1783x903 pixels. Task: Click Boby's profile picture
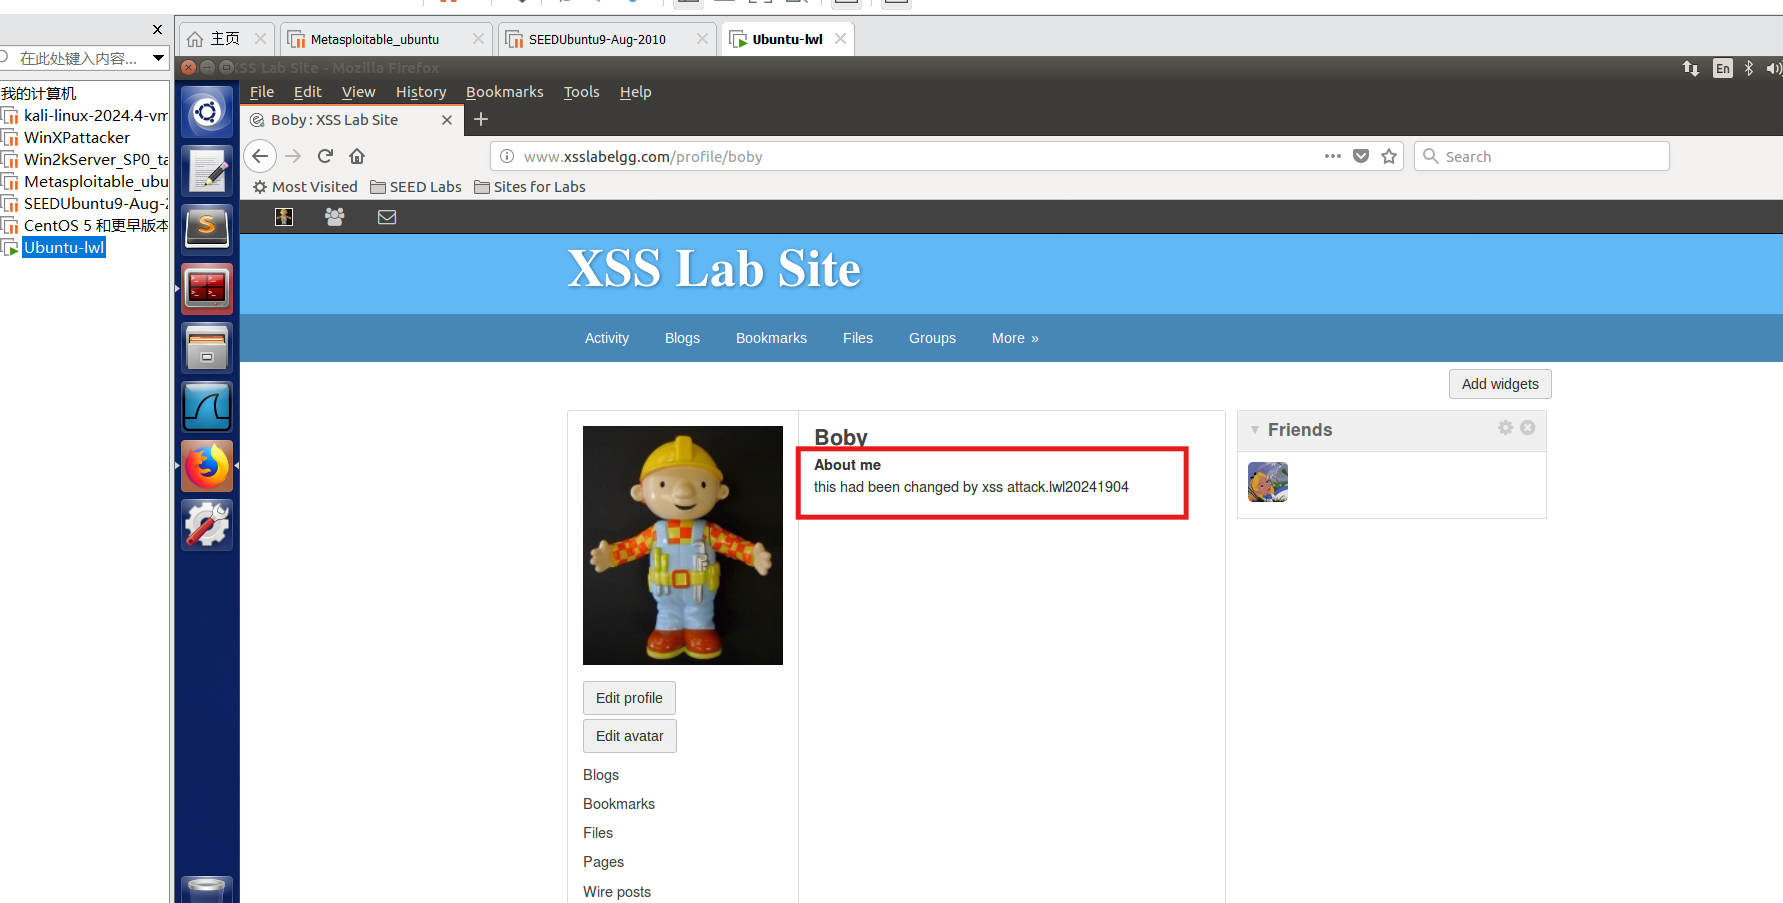[683, 545]
